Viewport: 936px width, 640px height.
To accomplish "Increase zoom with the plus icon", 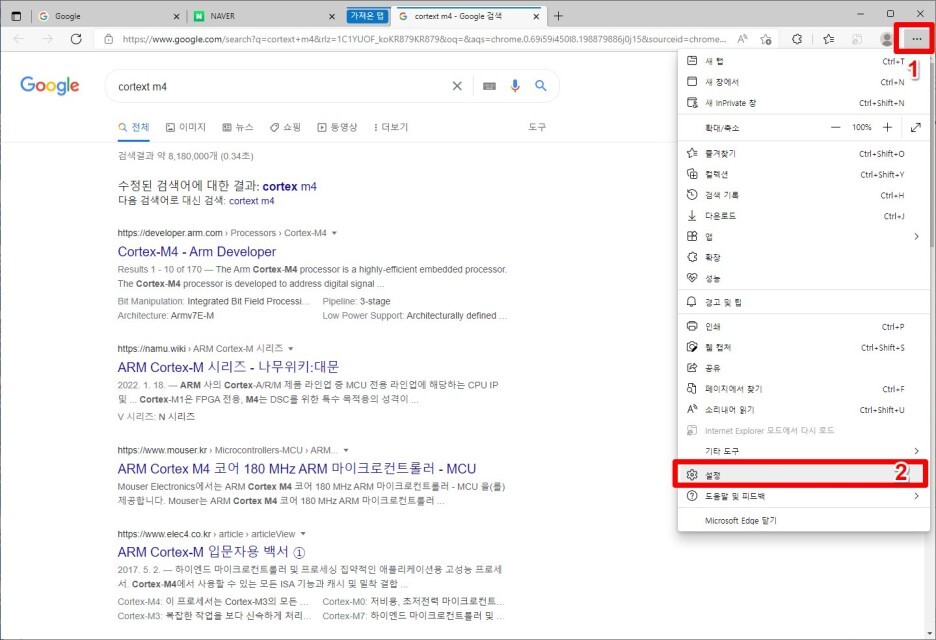I will (x=888, y=127).
